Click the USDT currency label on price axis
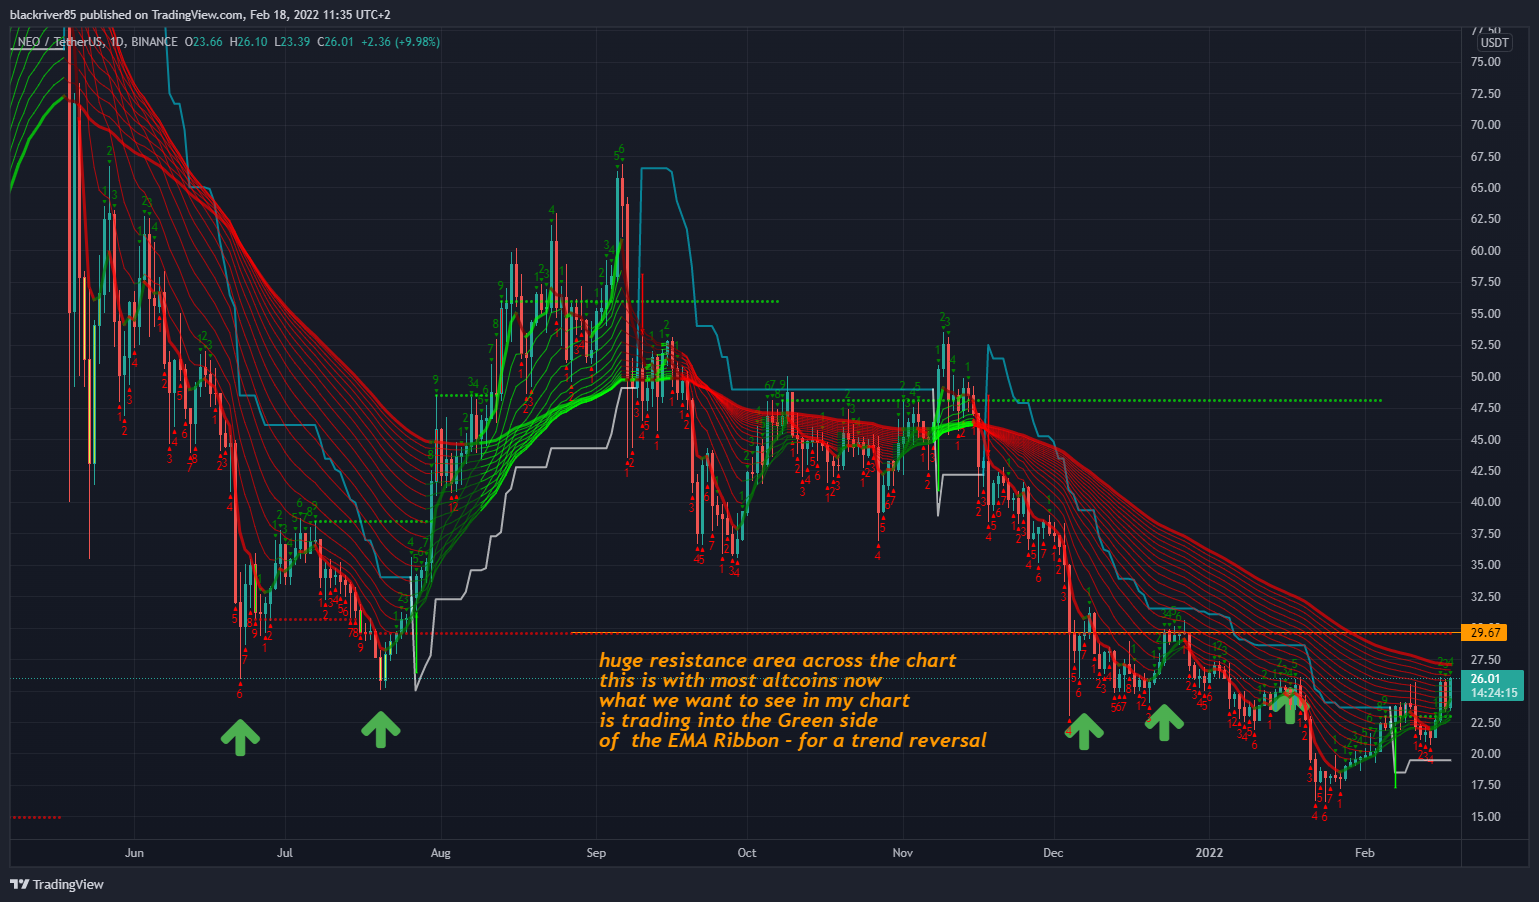This screenshot has height=902, width=1539. point(1494,43)
